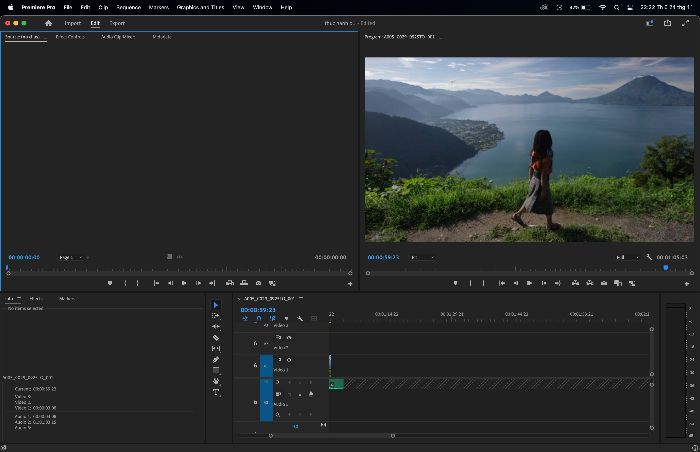The width and height of the screenshot is (700, 452).
Task: Open Program monitor zoom level dropdown
Action: (x=422, y=257)
